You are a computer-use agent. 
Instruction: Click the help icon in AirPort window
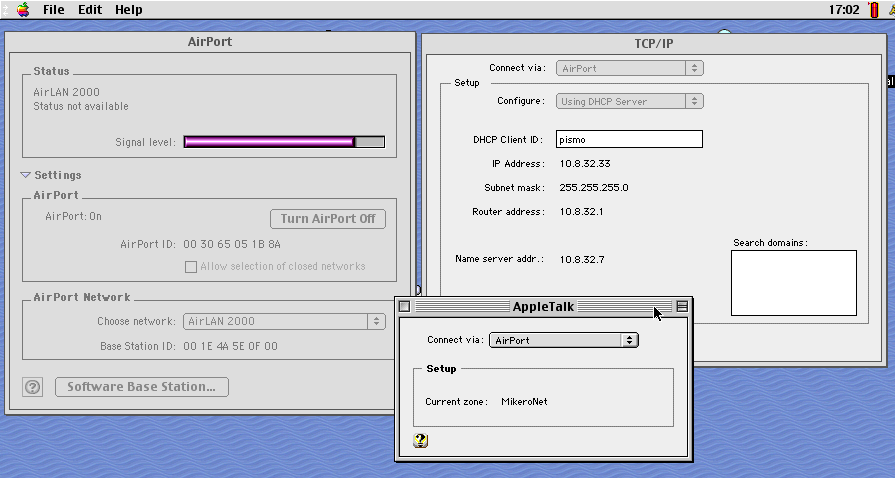(33, 387)
